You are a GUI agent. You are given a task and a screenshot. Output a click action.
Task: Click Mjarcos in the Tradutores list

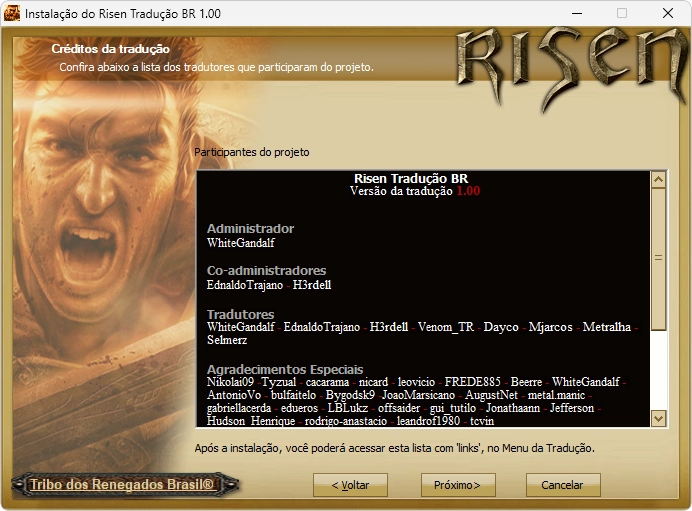550,327
